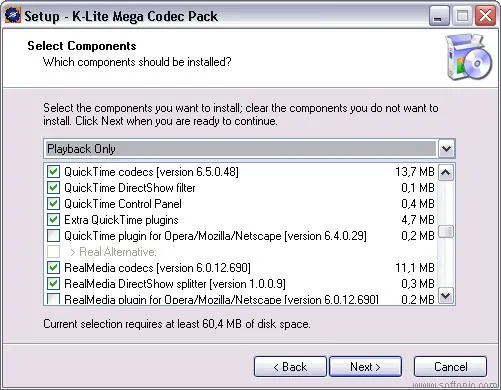This screenshot has height=390, width=501.
Task: Select the RealMedia plugin for Opera/Mozilla/Netscape item
Action: [x=221, y=299]
